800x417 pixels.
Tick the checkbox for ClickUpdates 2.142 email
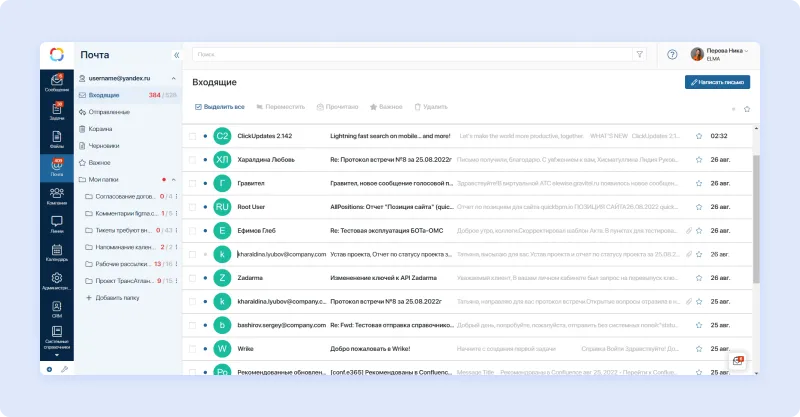tap(192, 135)
